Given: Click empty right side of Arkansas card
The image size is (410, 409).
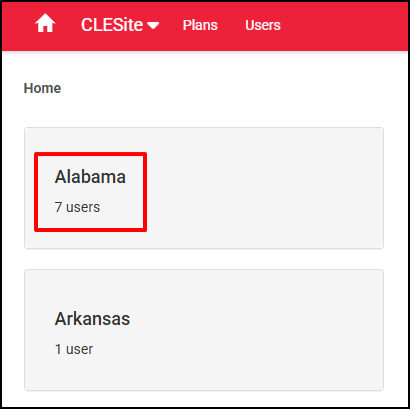Looking at the screenshot, I should click(x=257, y=330).
